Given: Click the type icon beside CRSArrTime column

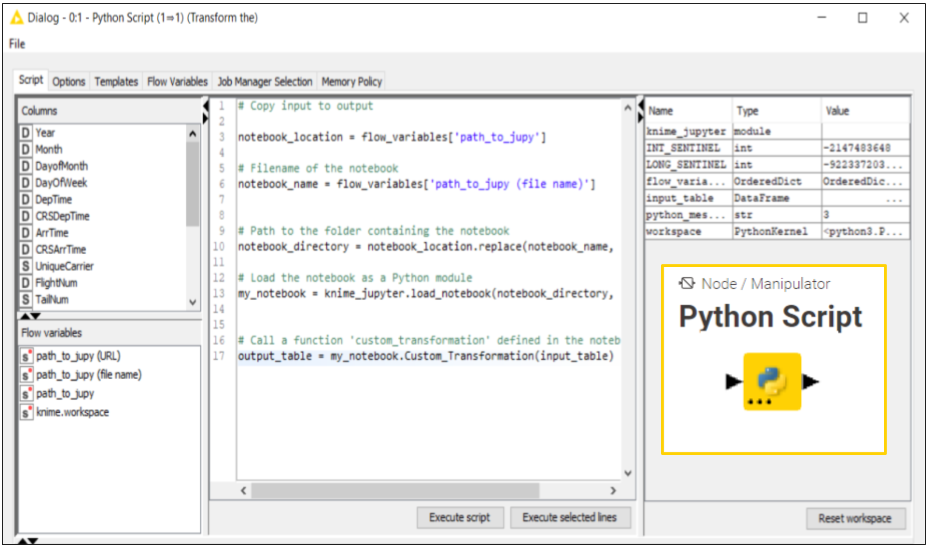Looking at the screenshot, I should point(26,249).
